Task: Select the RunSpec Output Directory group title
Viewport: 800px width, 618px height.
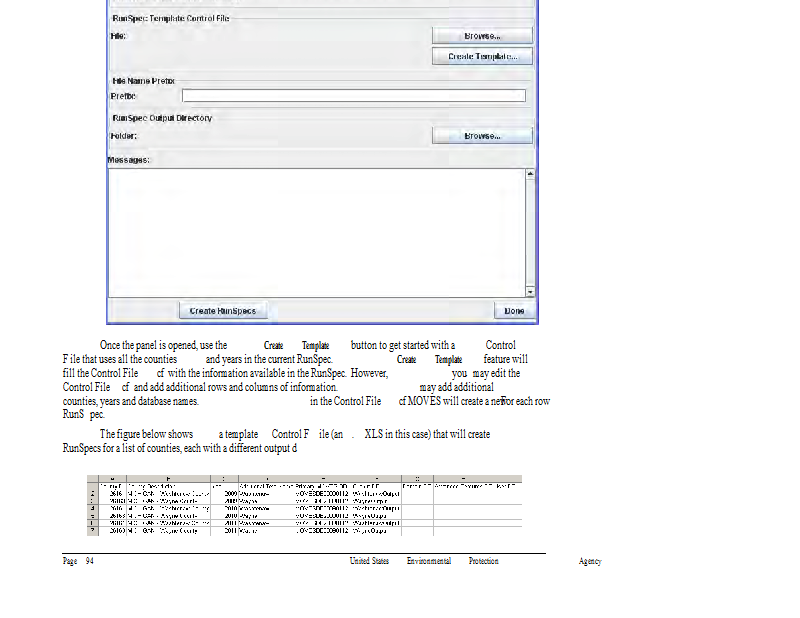Action: (x=161, y=118)
